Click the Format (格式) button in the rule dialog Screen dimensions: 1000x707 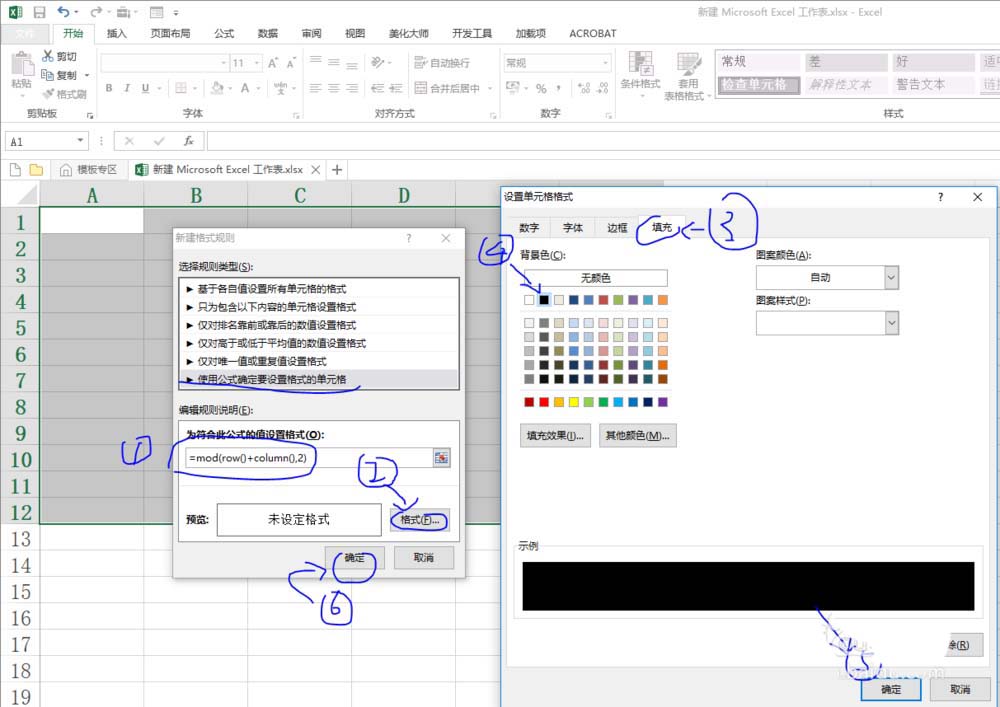pyautogui.click(x=419, y=520)
